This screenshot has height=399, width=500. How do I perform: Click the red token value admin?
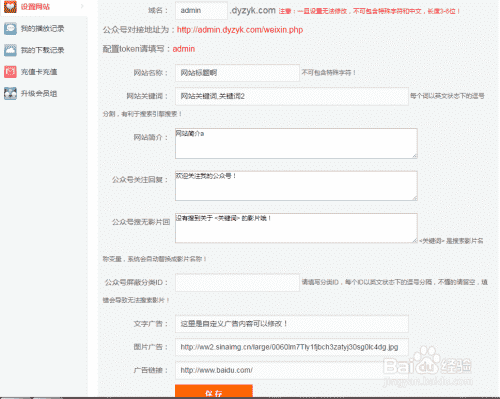(184, 49)
